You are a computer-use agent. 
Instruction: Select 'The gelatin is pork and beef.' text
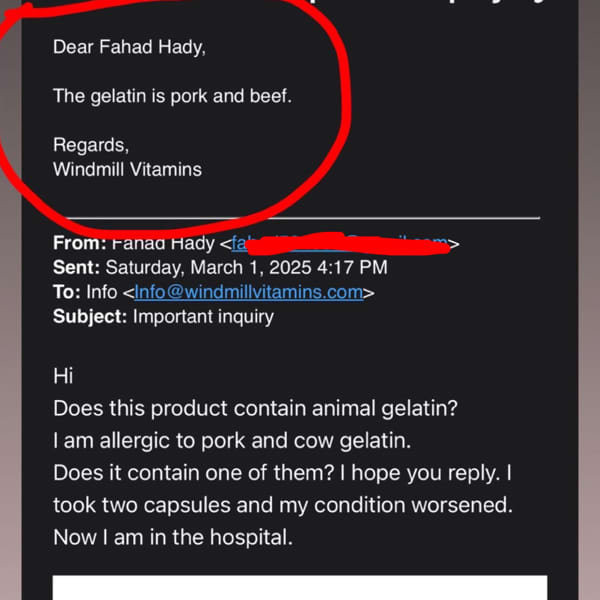pyautogui.click(x=172, y=96)
